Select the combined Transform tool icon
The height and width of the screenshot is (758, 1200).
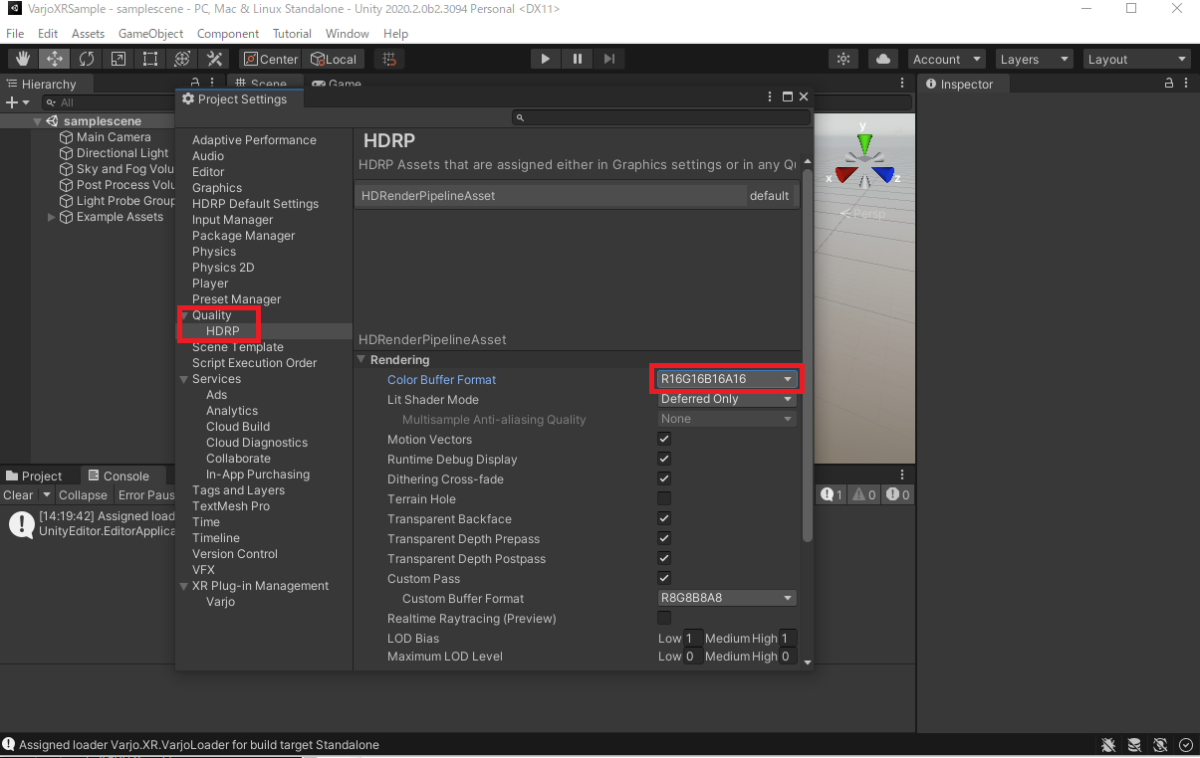coord(182,59)
